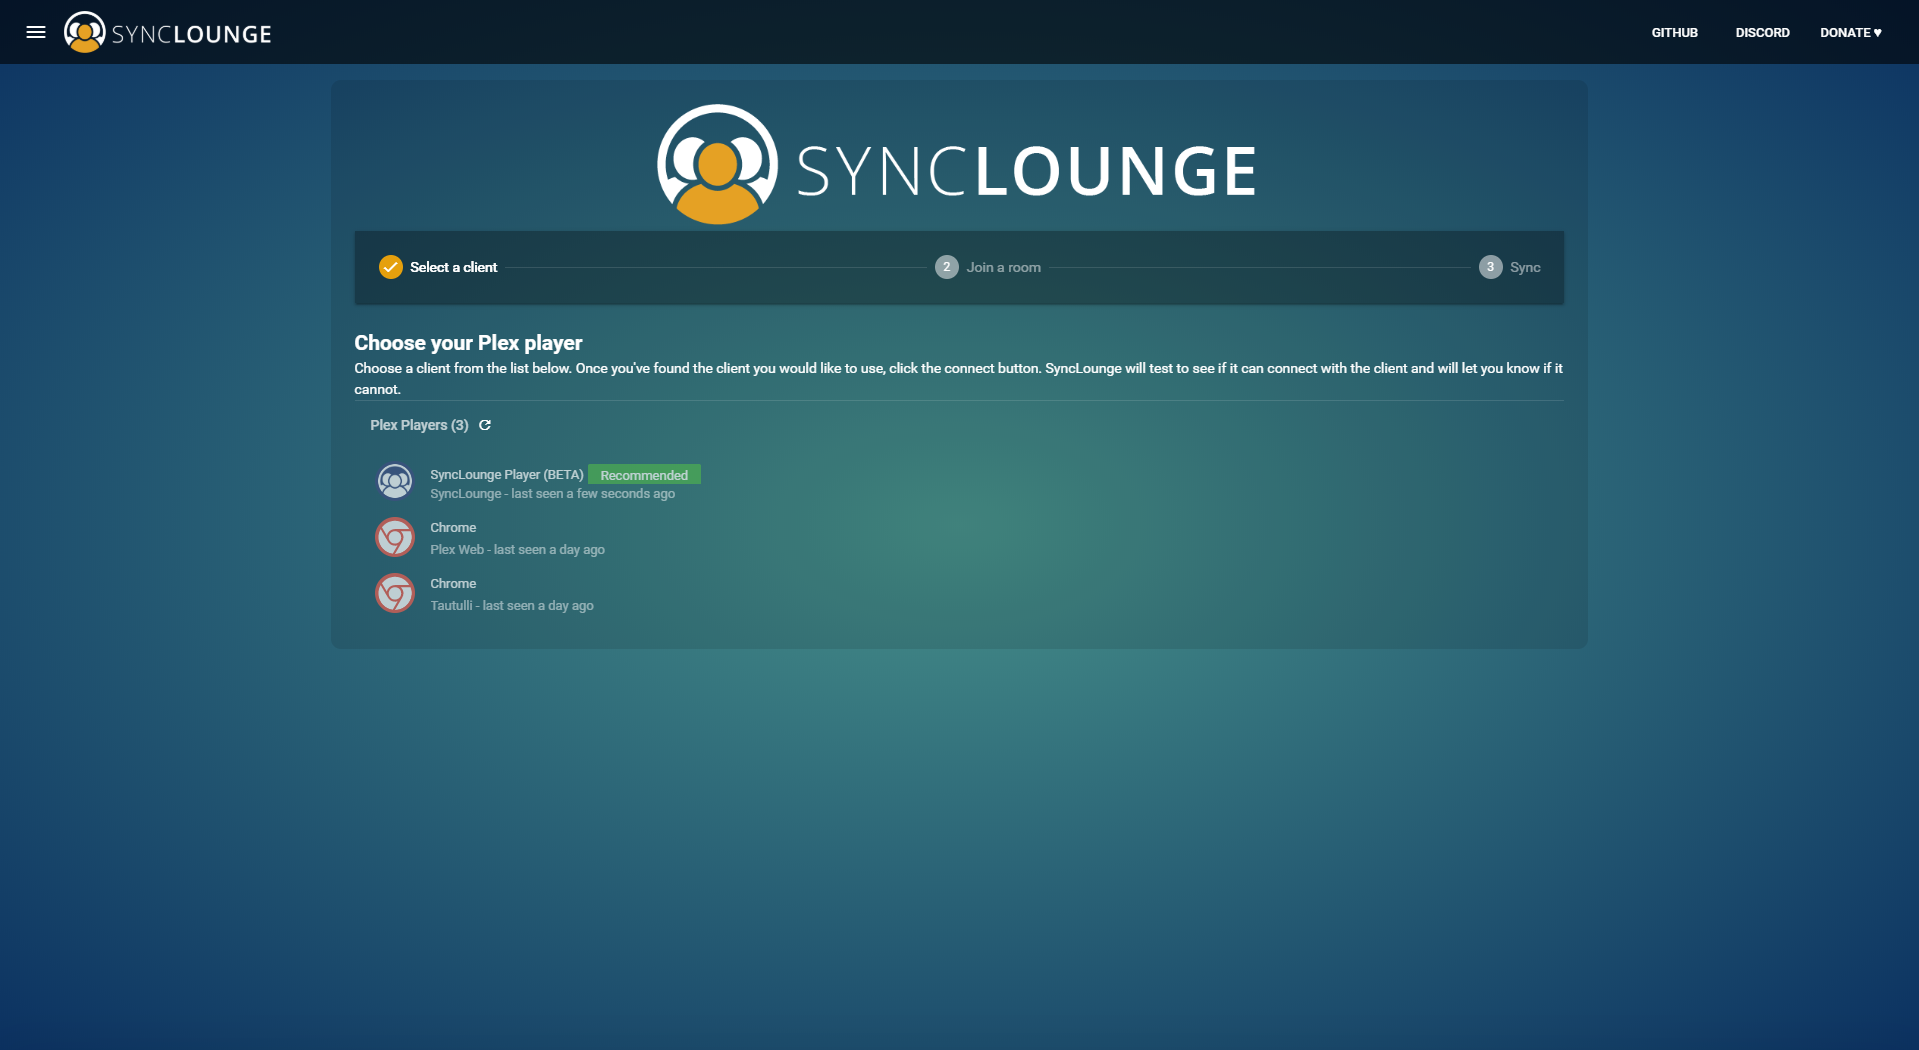1919x1050 pixels.
Task: Go to the Join a room step
Action: pos(1003,267)
